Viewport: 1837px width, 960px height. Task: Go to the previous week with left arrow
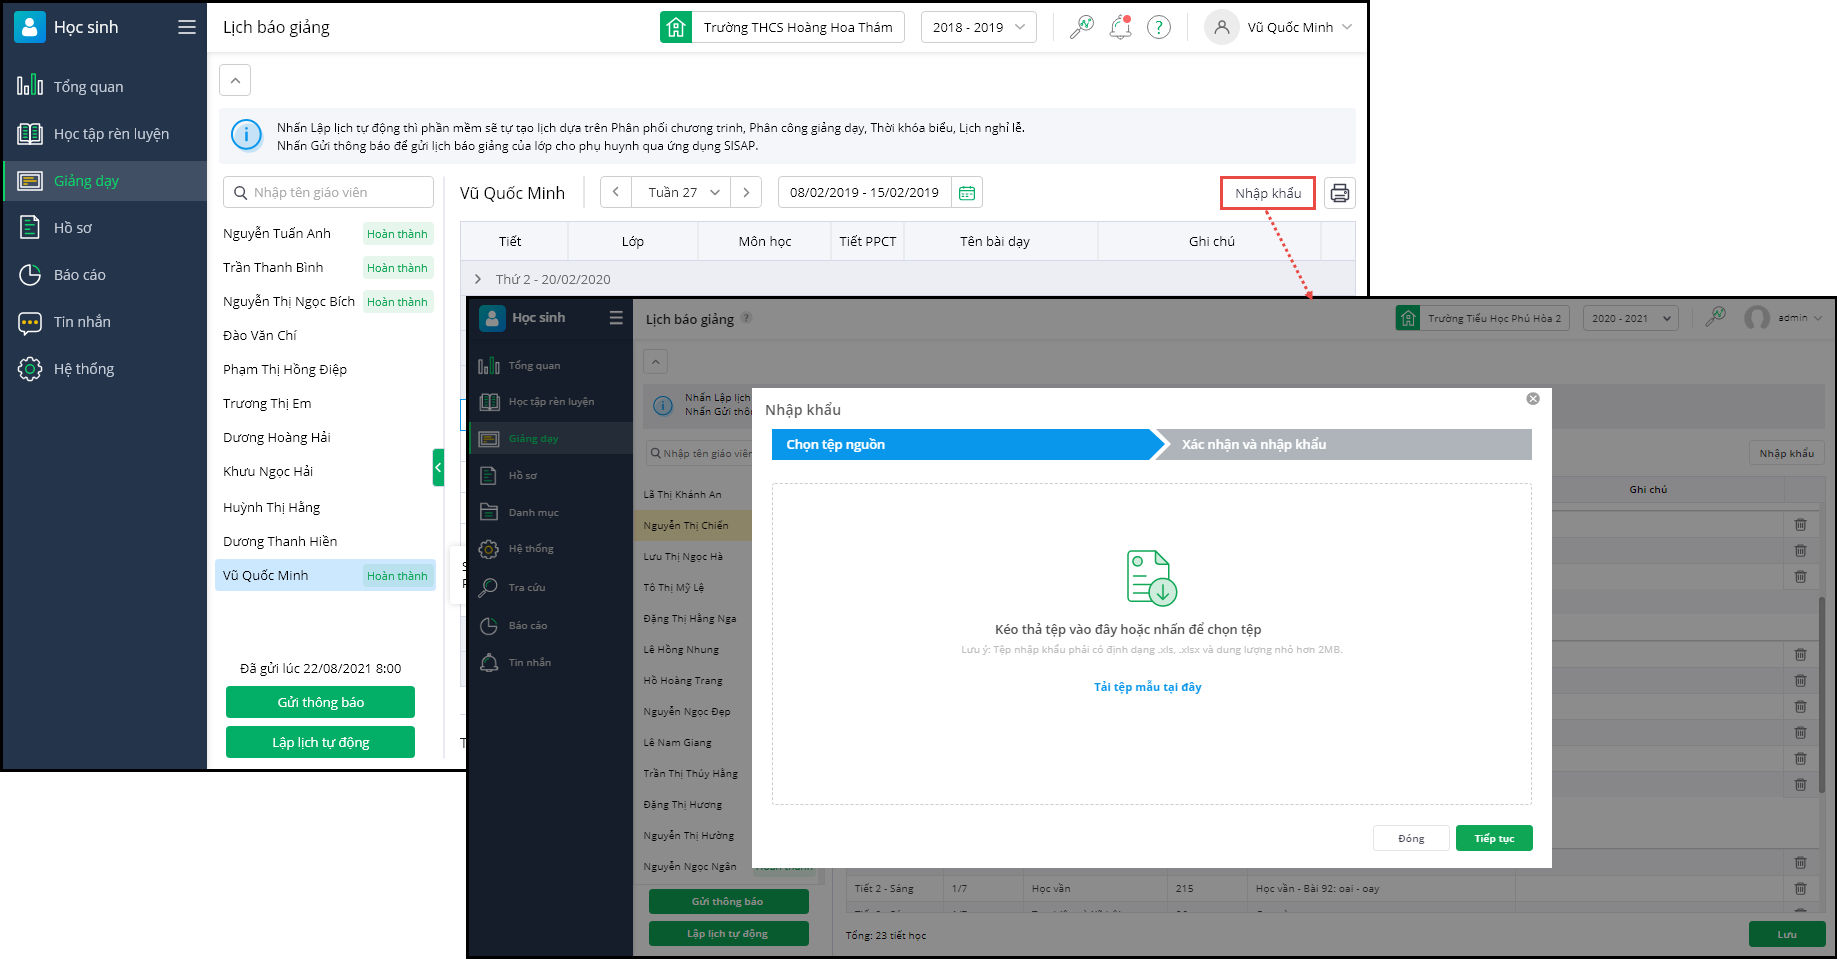tap(616, 192)
